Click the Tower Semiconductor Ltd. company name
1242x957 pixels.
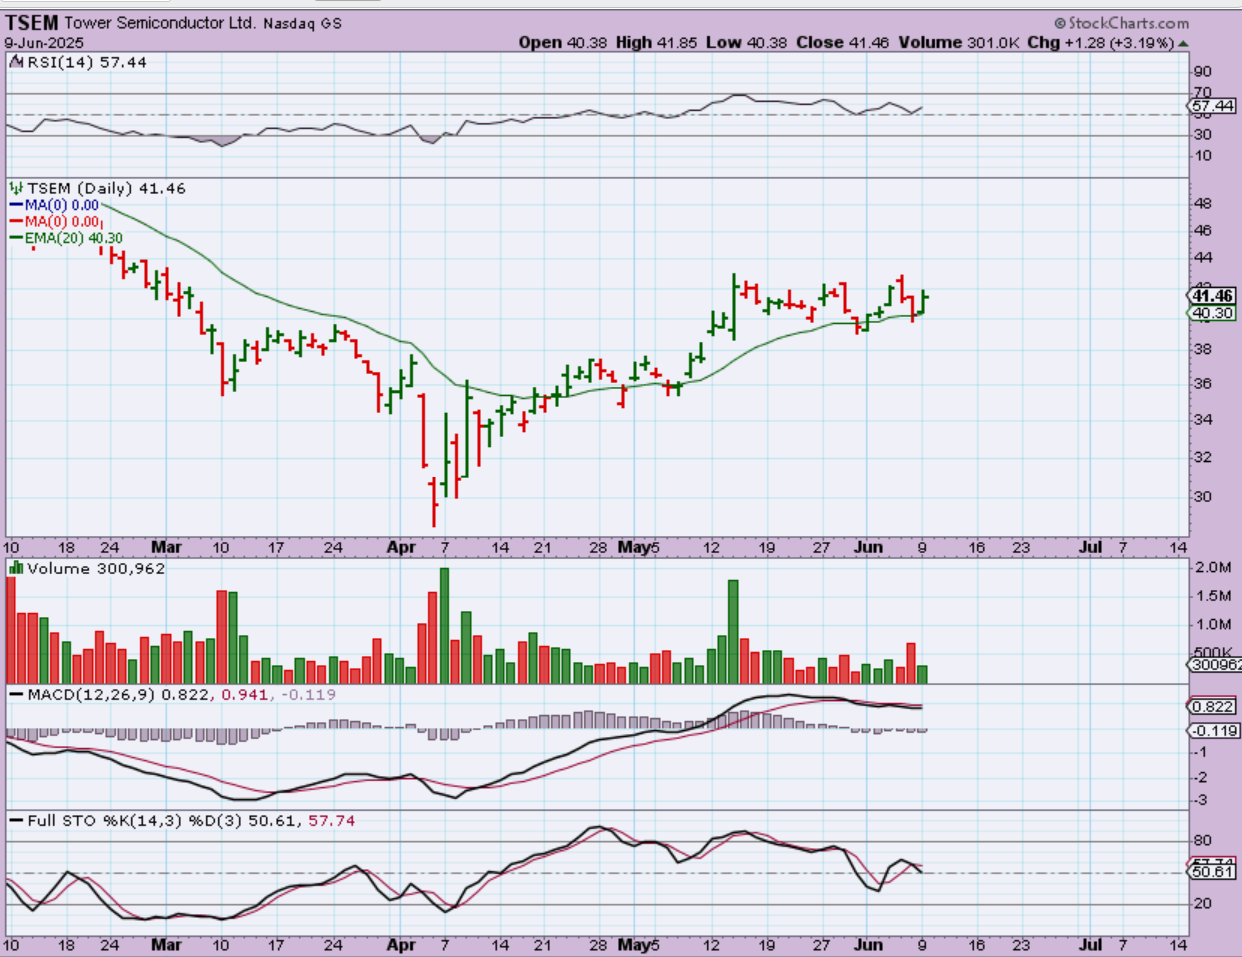click(x=160, y=22)
